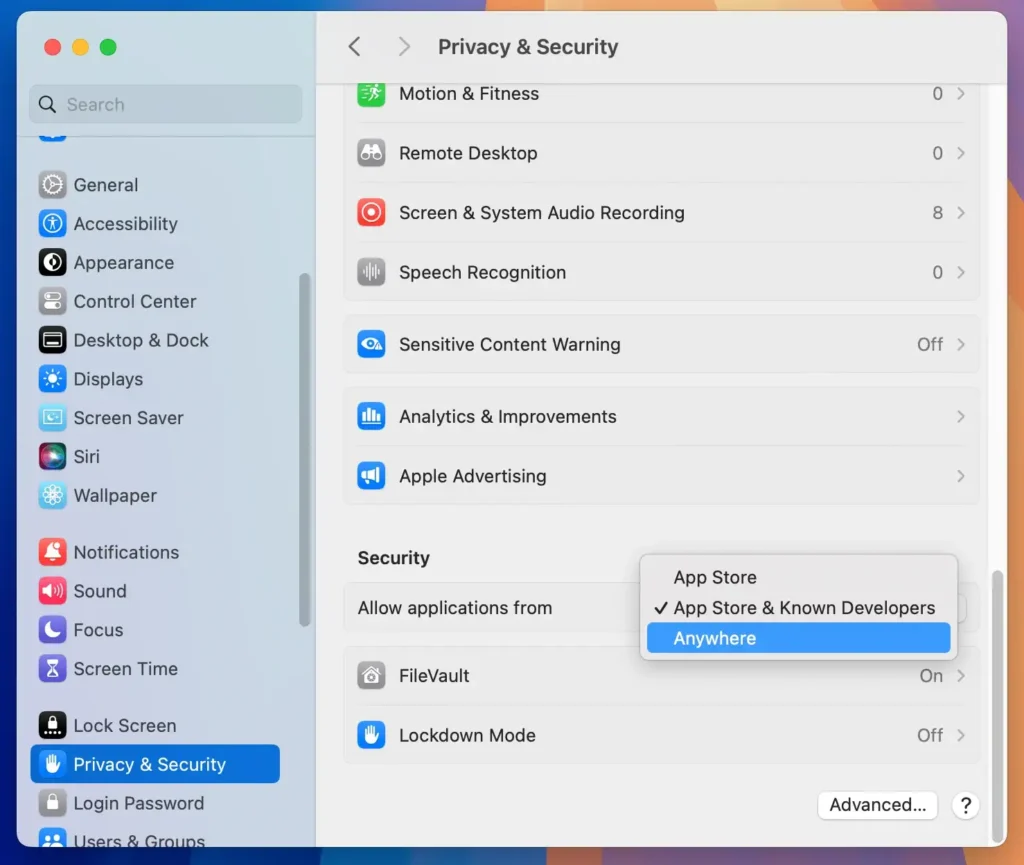Expand Remote Desktop chevron
1024x865 pixels.
point(961,153)
